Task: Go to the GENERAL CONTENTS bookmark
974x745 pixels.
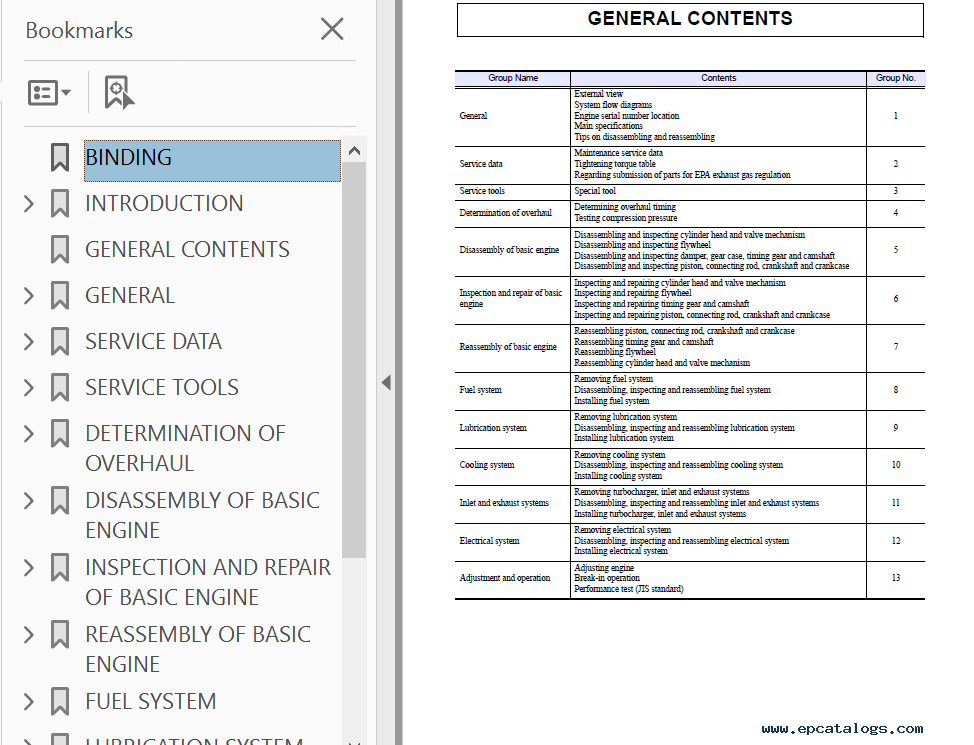Action: [187, 250]
